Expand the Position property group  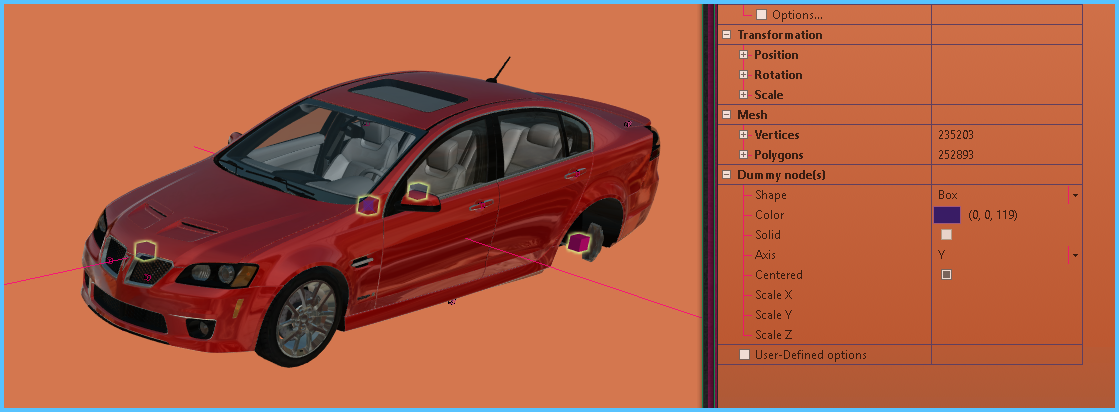pos(744,55)
